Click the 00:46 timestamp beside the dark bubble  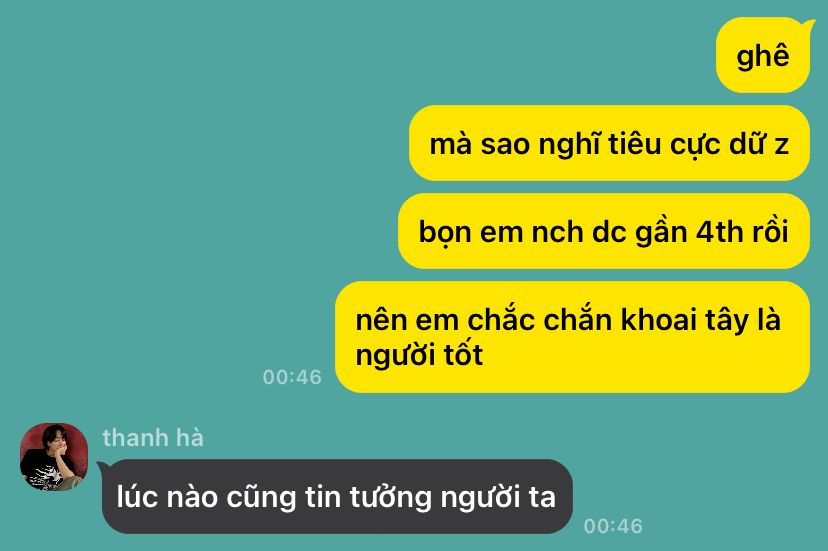click(613, 526)
